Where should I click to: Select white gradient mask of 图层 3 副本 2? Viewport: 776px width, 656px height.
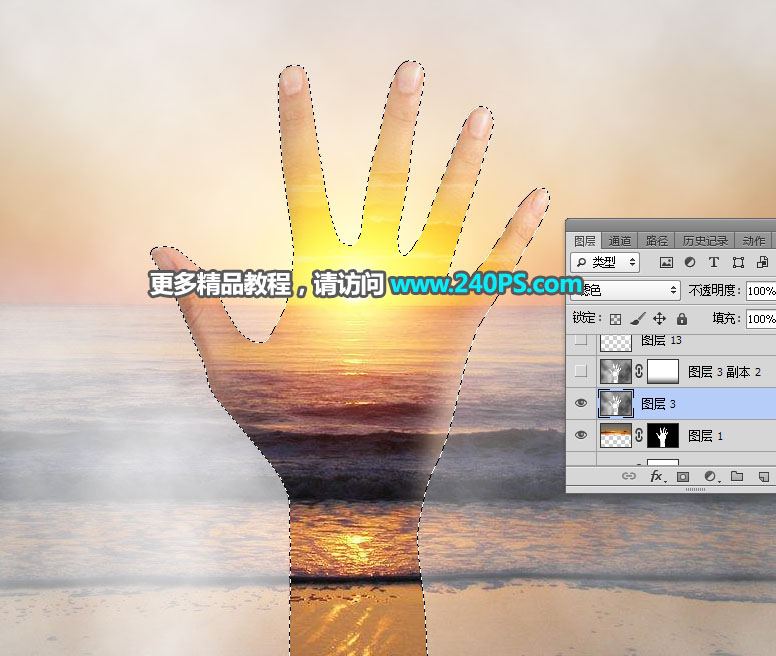[663, 372]
